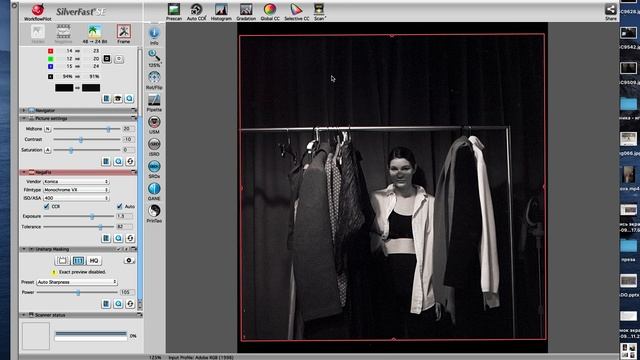Screen dimensions: 640x360
Task: Open the Vendor dropdown
Action: [x=76, y=181]
